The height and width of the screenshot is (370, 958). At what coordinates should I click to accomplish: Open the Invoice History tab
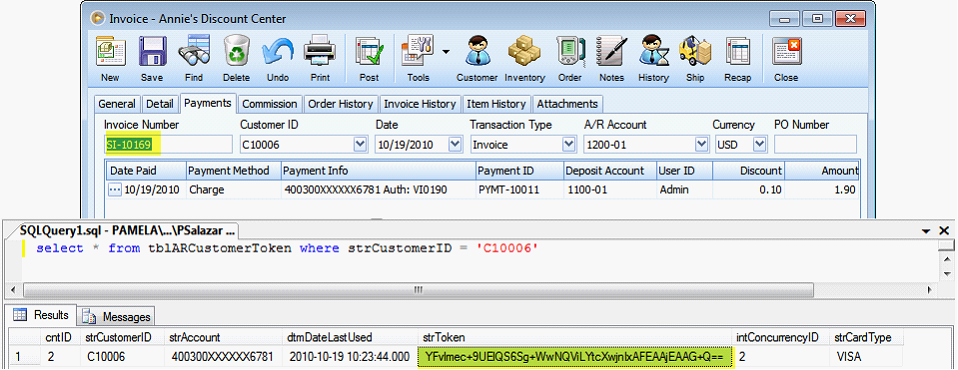420,104
